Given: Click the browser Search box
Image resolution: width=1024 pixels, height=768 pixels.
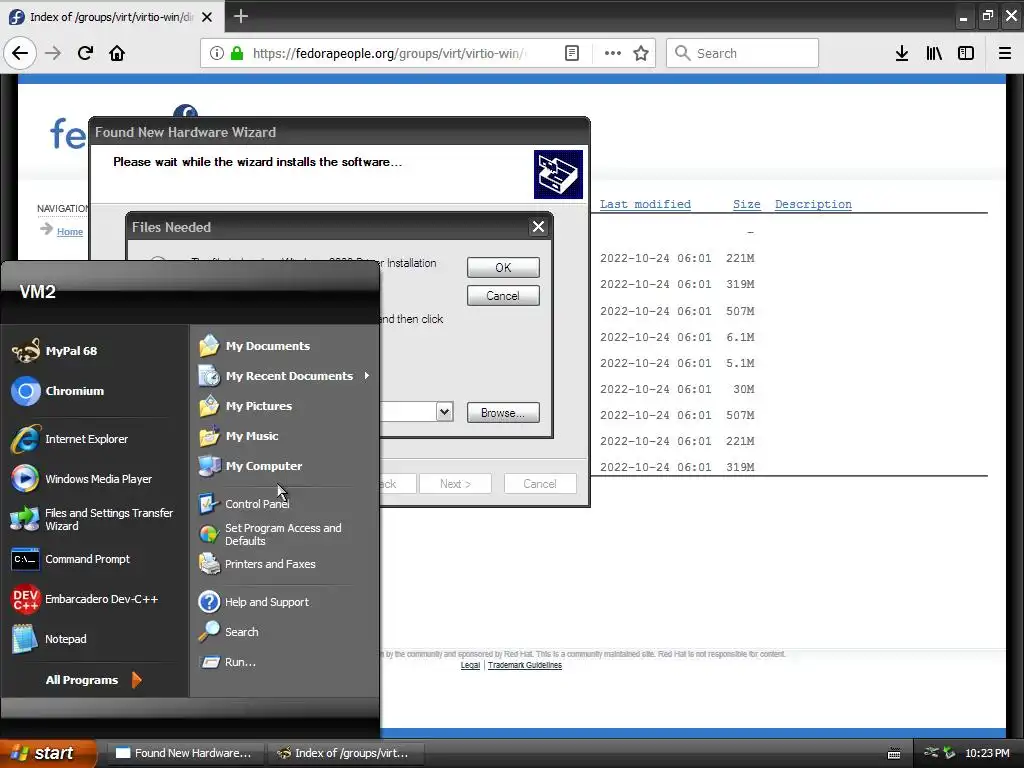Looking at the screenshot, I should click(743, 53).
